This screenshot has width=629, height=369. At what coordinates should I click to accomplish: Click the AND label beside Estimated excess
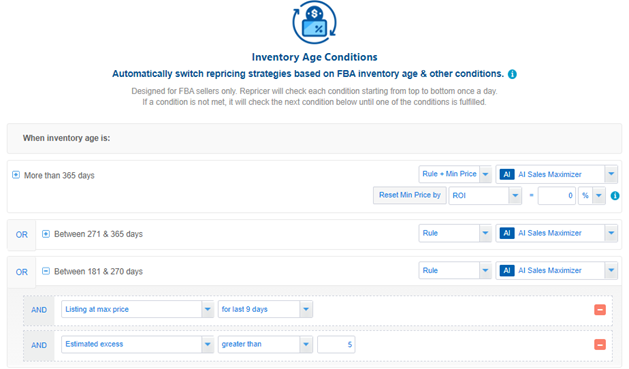click(x=39, y=345)
